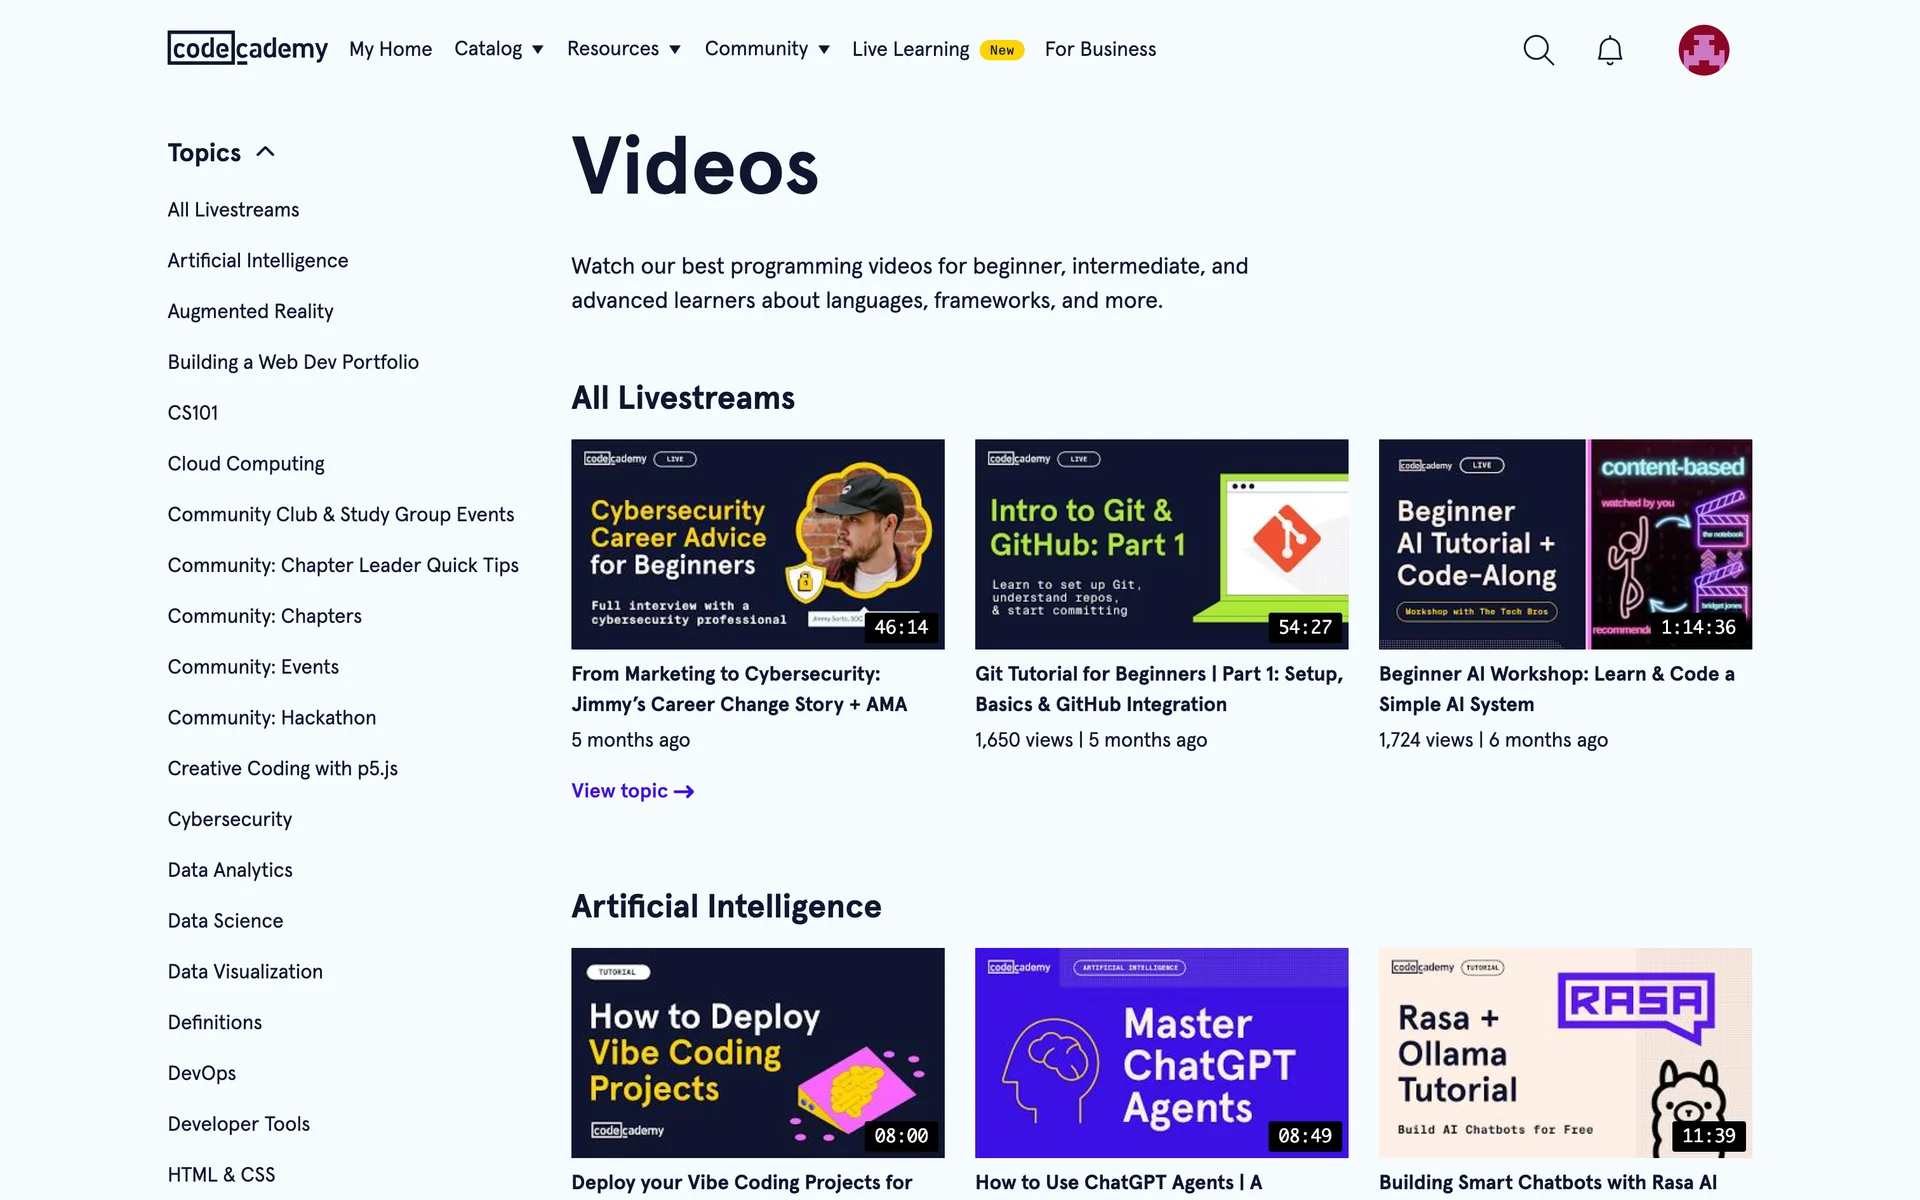Open the For Business page

pyautogui.click(x=1100, y=49)
